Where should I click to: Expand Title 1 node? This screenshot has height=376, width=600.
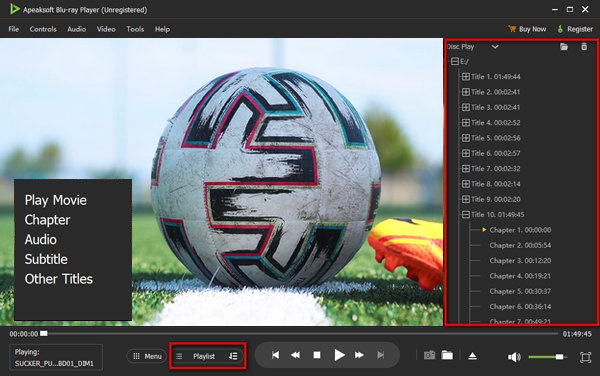[466, 77]
